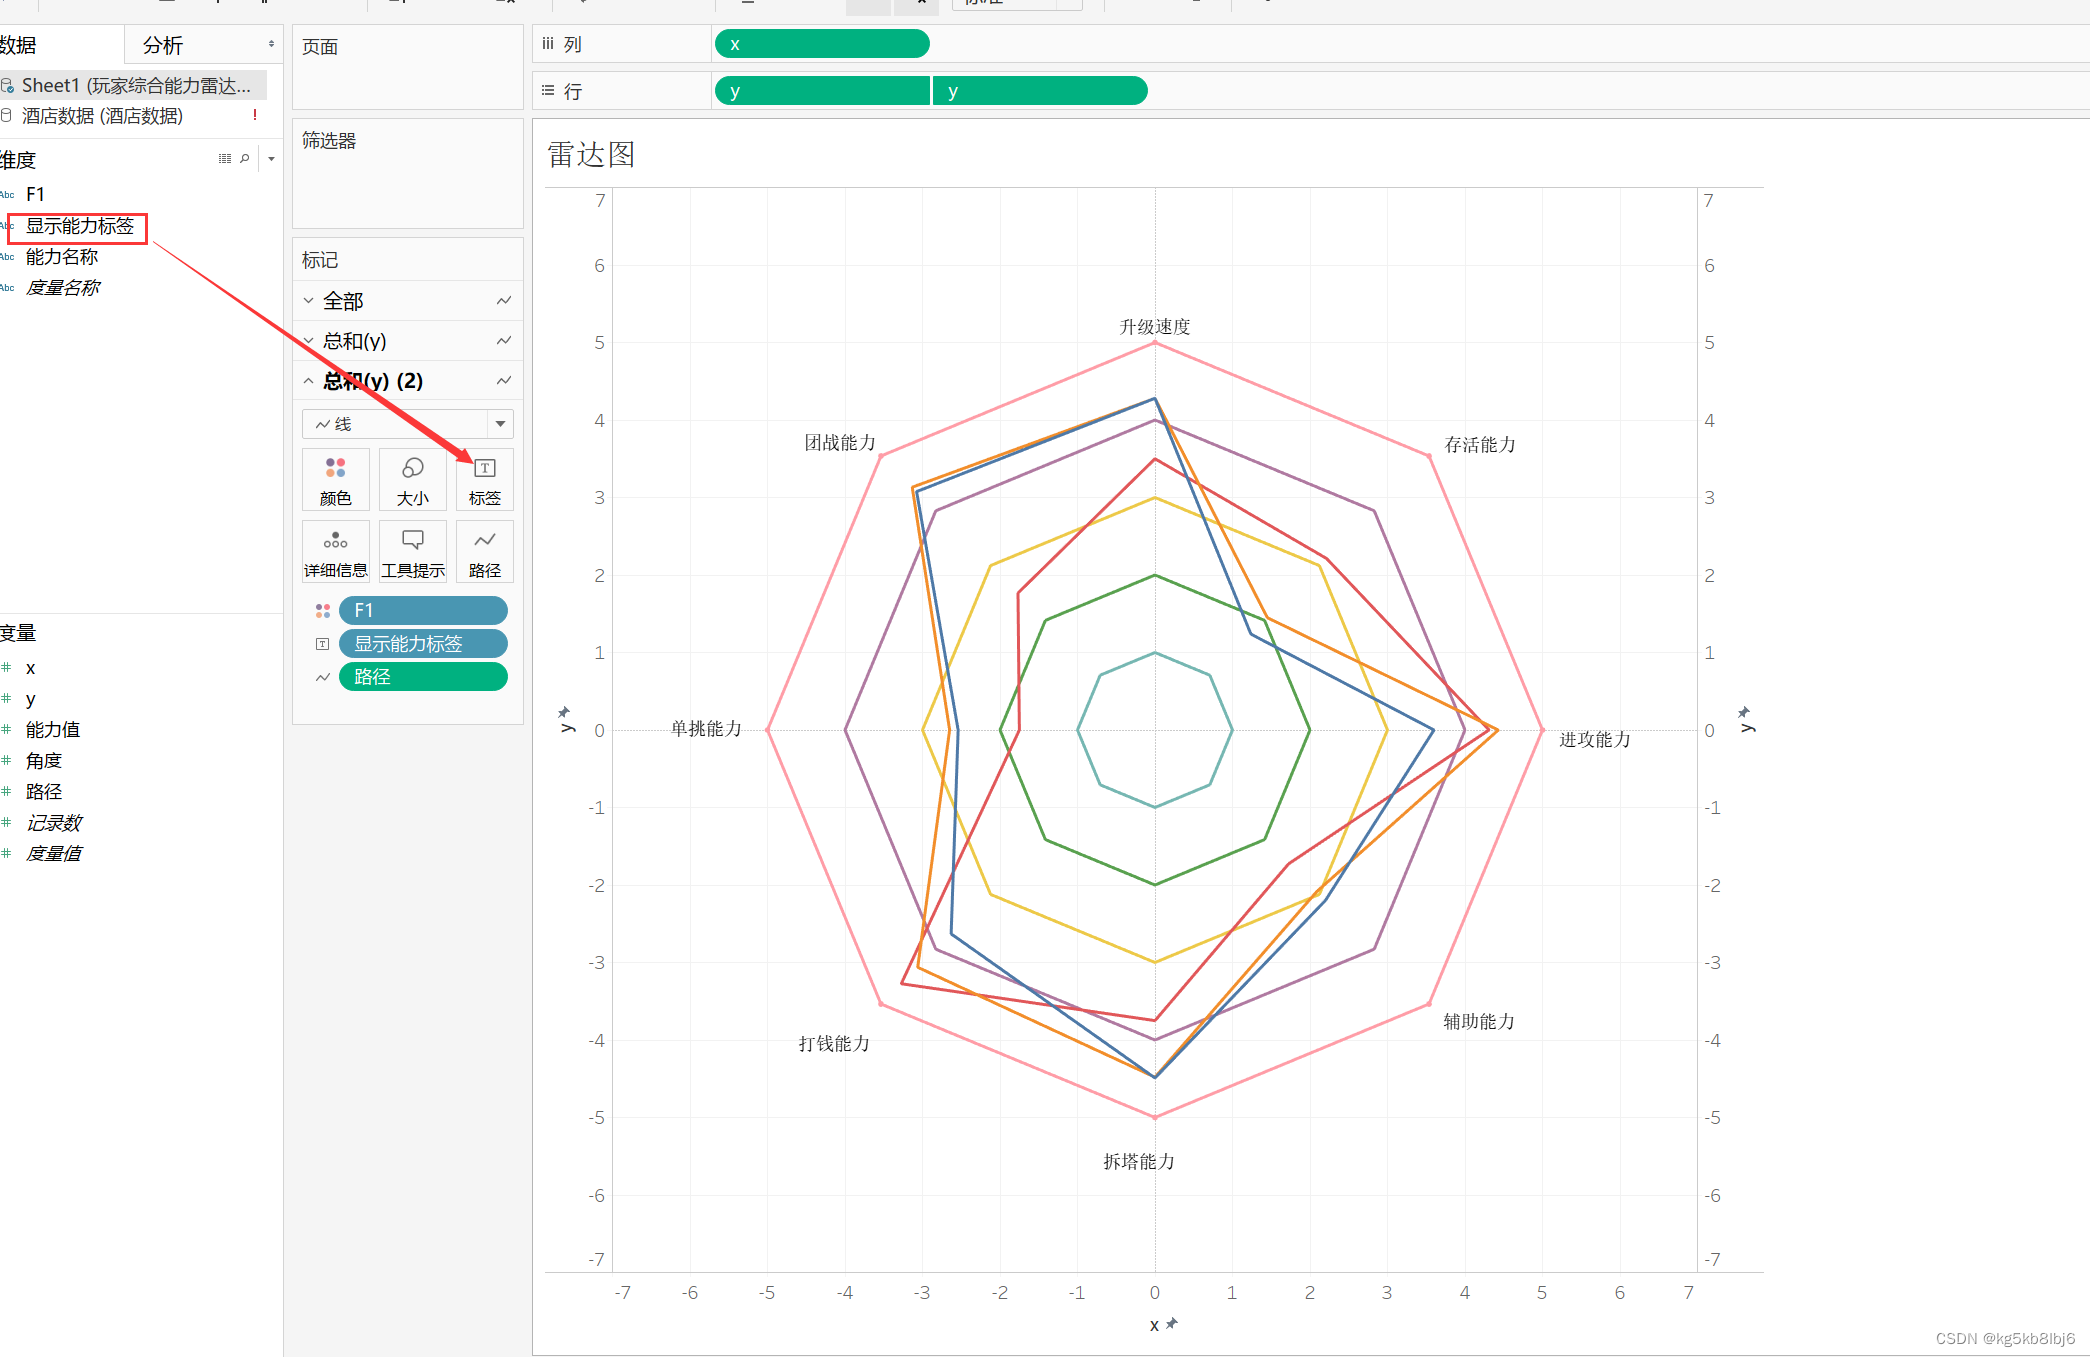Image resolution: width=2090 pixels, height=1357 pixels.
Task: Click the view-as-list icon in dimensions header
Action: tap(225, 158)
